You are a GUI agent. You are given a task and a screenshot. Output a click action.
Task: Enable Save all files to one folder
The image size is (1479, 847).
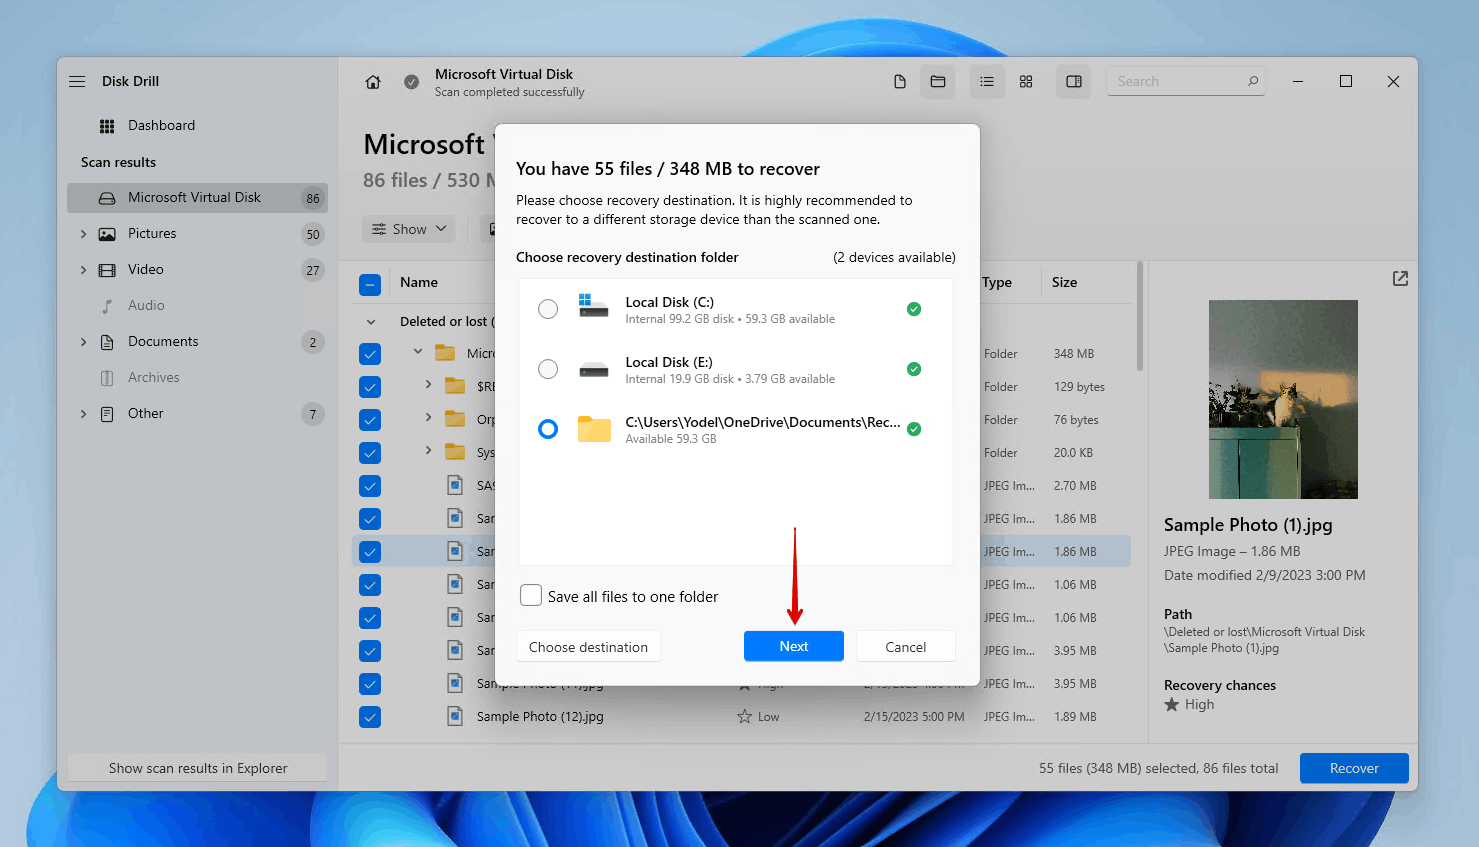(x=531, y=596)
